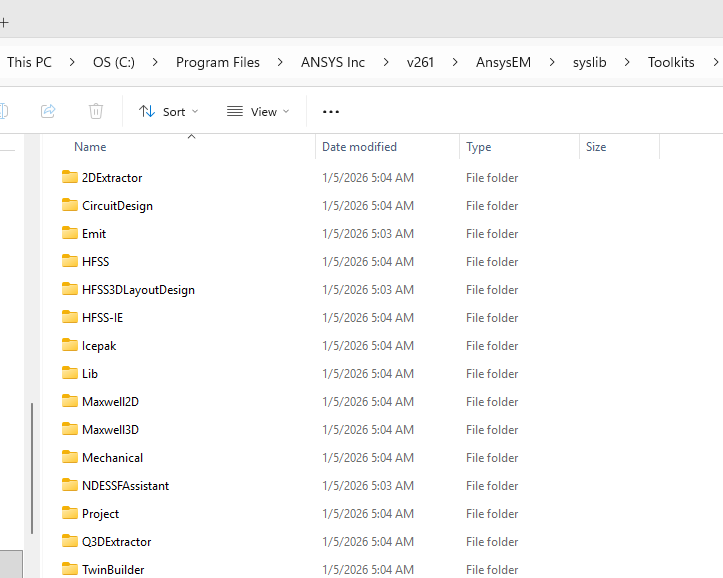Expand chevron after AnsysEM

[x=551, y=62]
